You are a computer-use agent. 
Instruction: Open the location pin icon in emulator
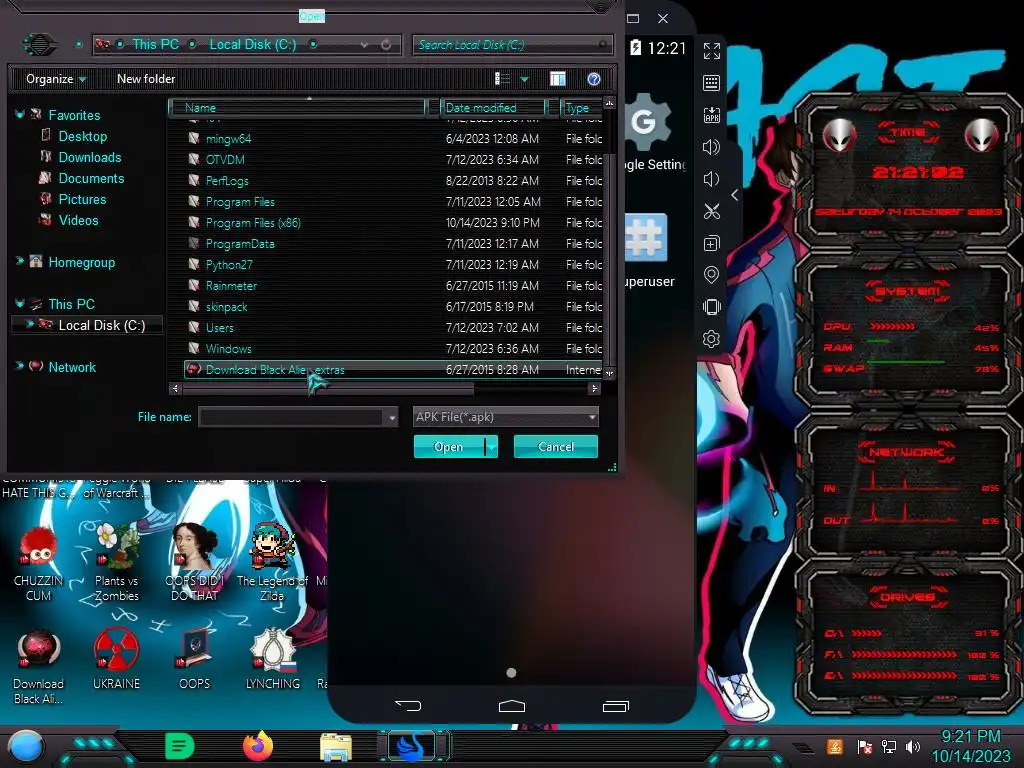[x=711, y=275]
